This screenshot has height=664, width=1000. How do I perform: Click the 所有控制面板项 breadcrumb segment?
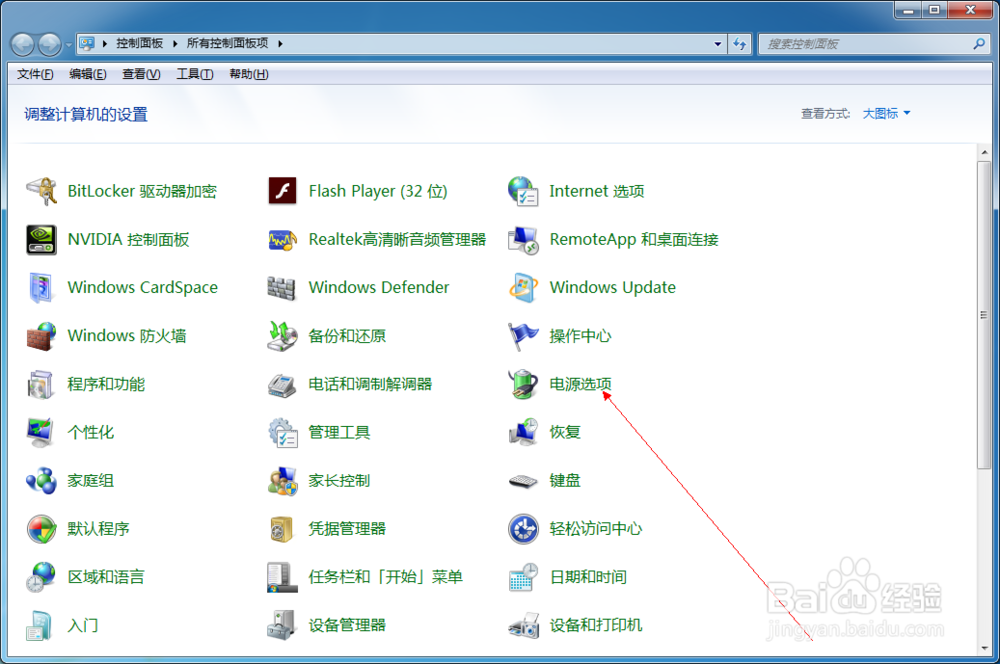pos(227,43)
